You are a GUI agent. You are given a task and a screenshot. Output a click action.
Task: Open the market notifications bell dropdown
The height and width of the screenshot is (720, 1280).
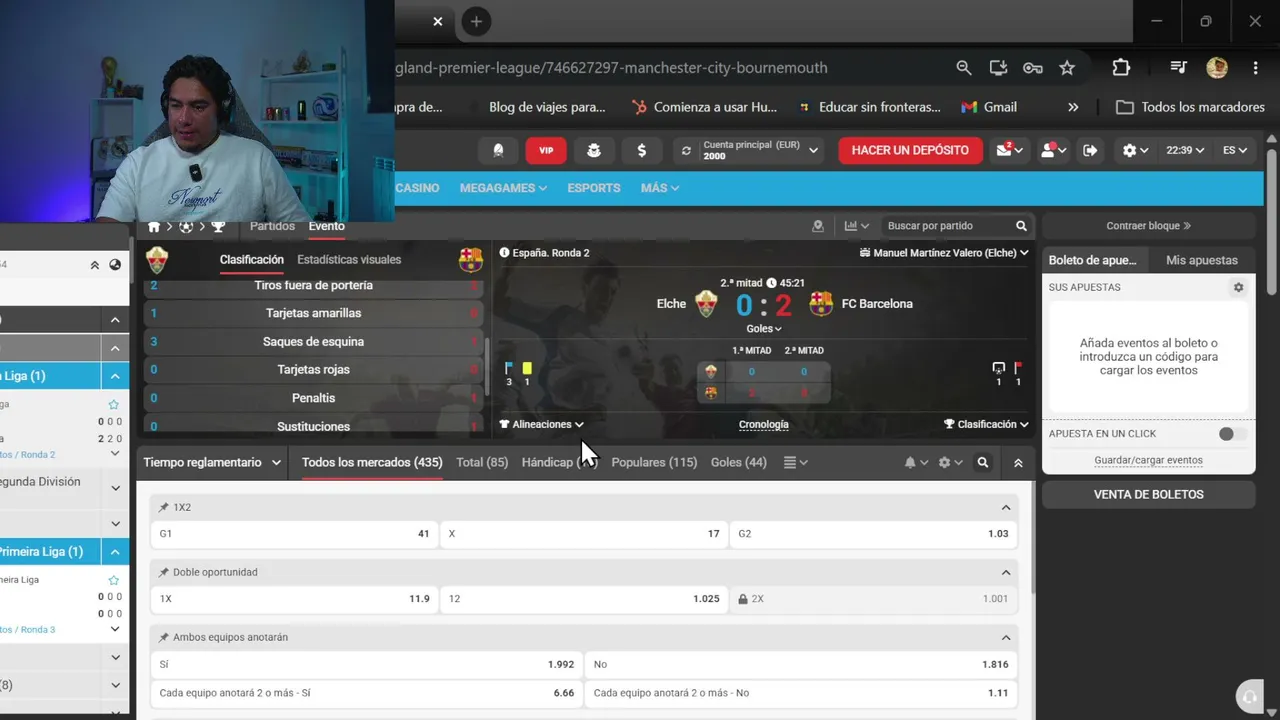(x=916, y=463)
